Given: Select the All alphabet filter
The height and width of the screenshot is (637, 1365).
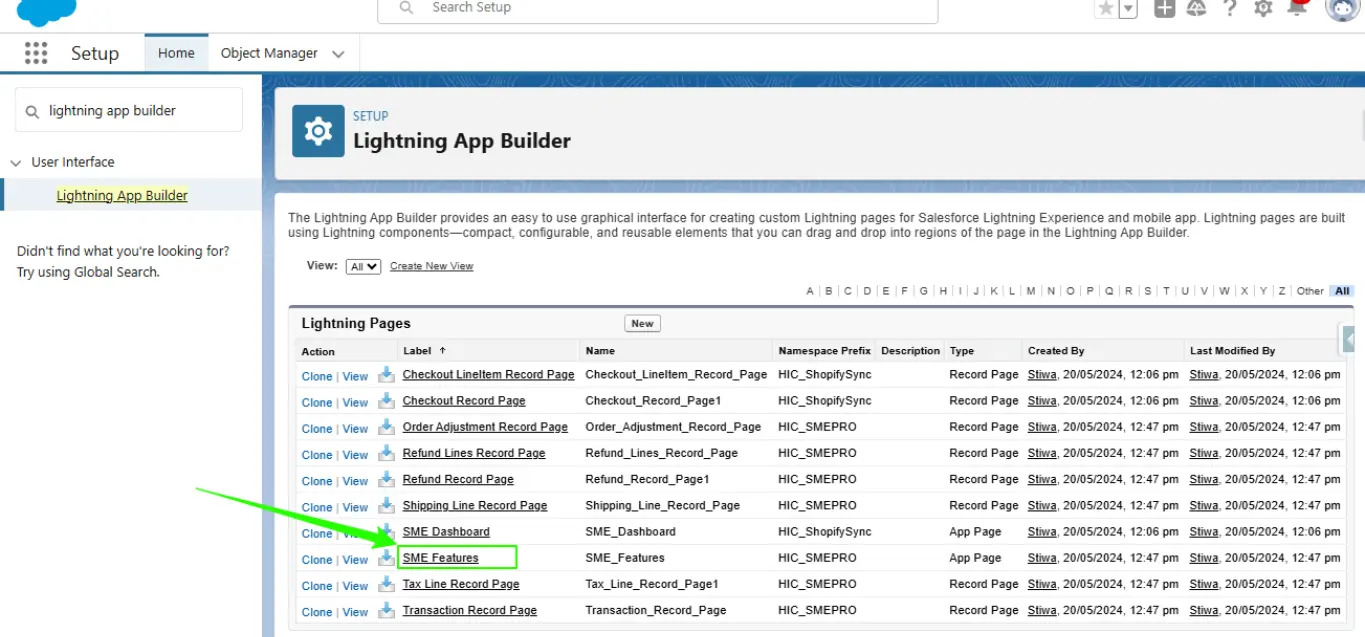Looking at the screenshot, I should point(1342,291).
